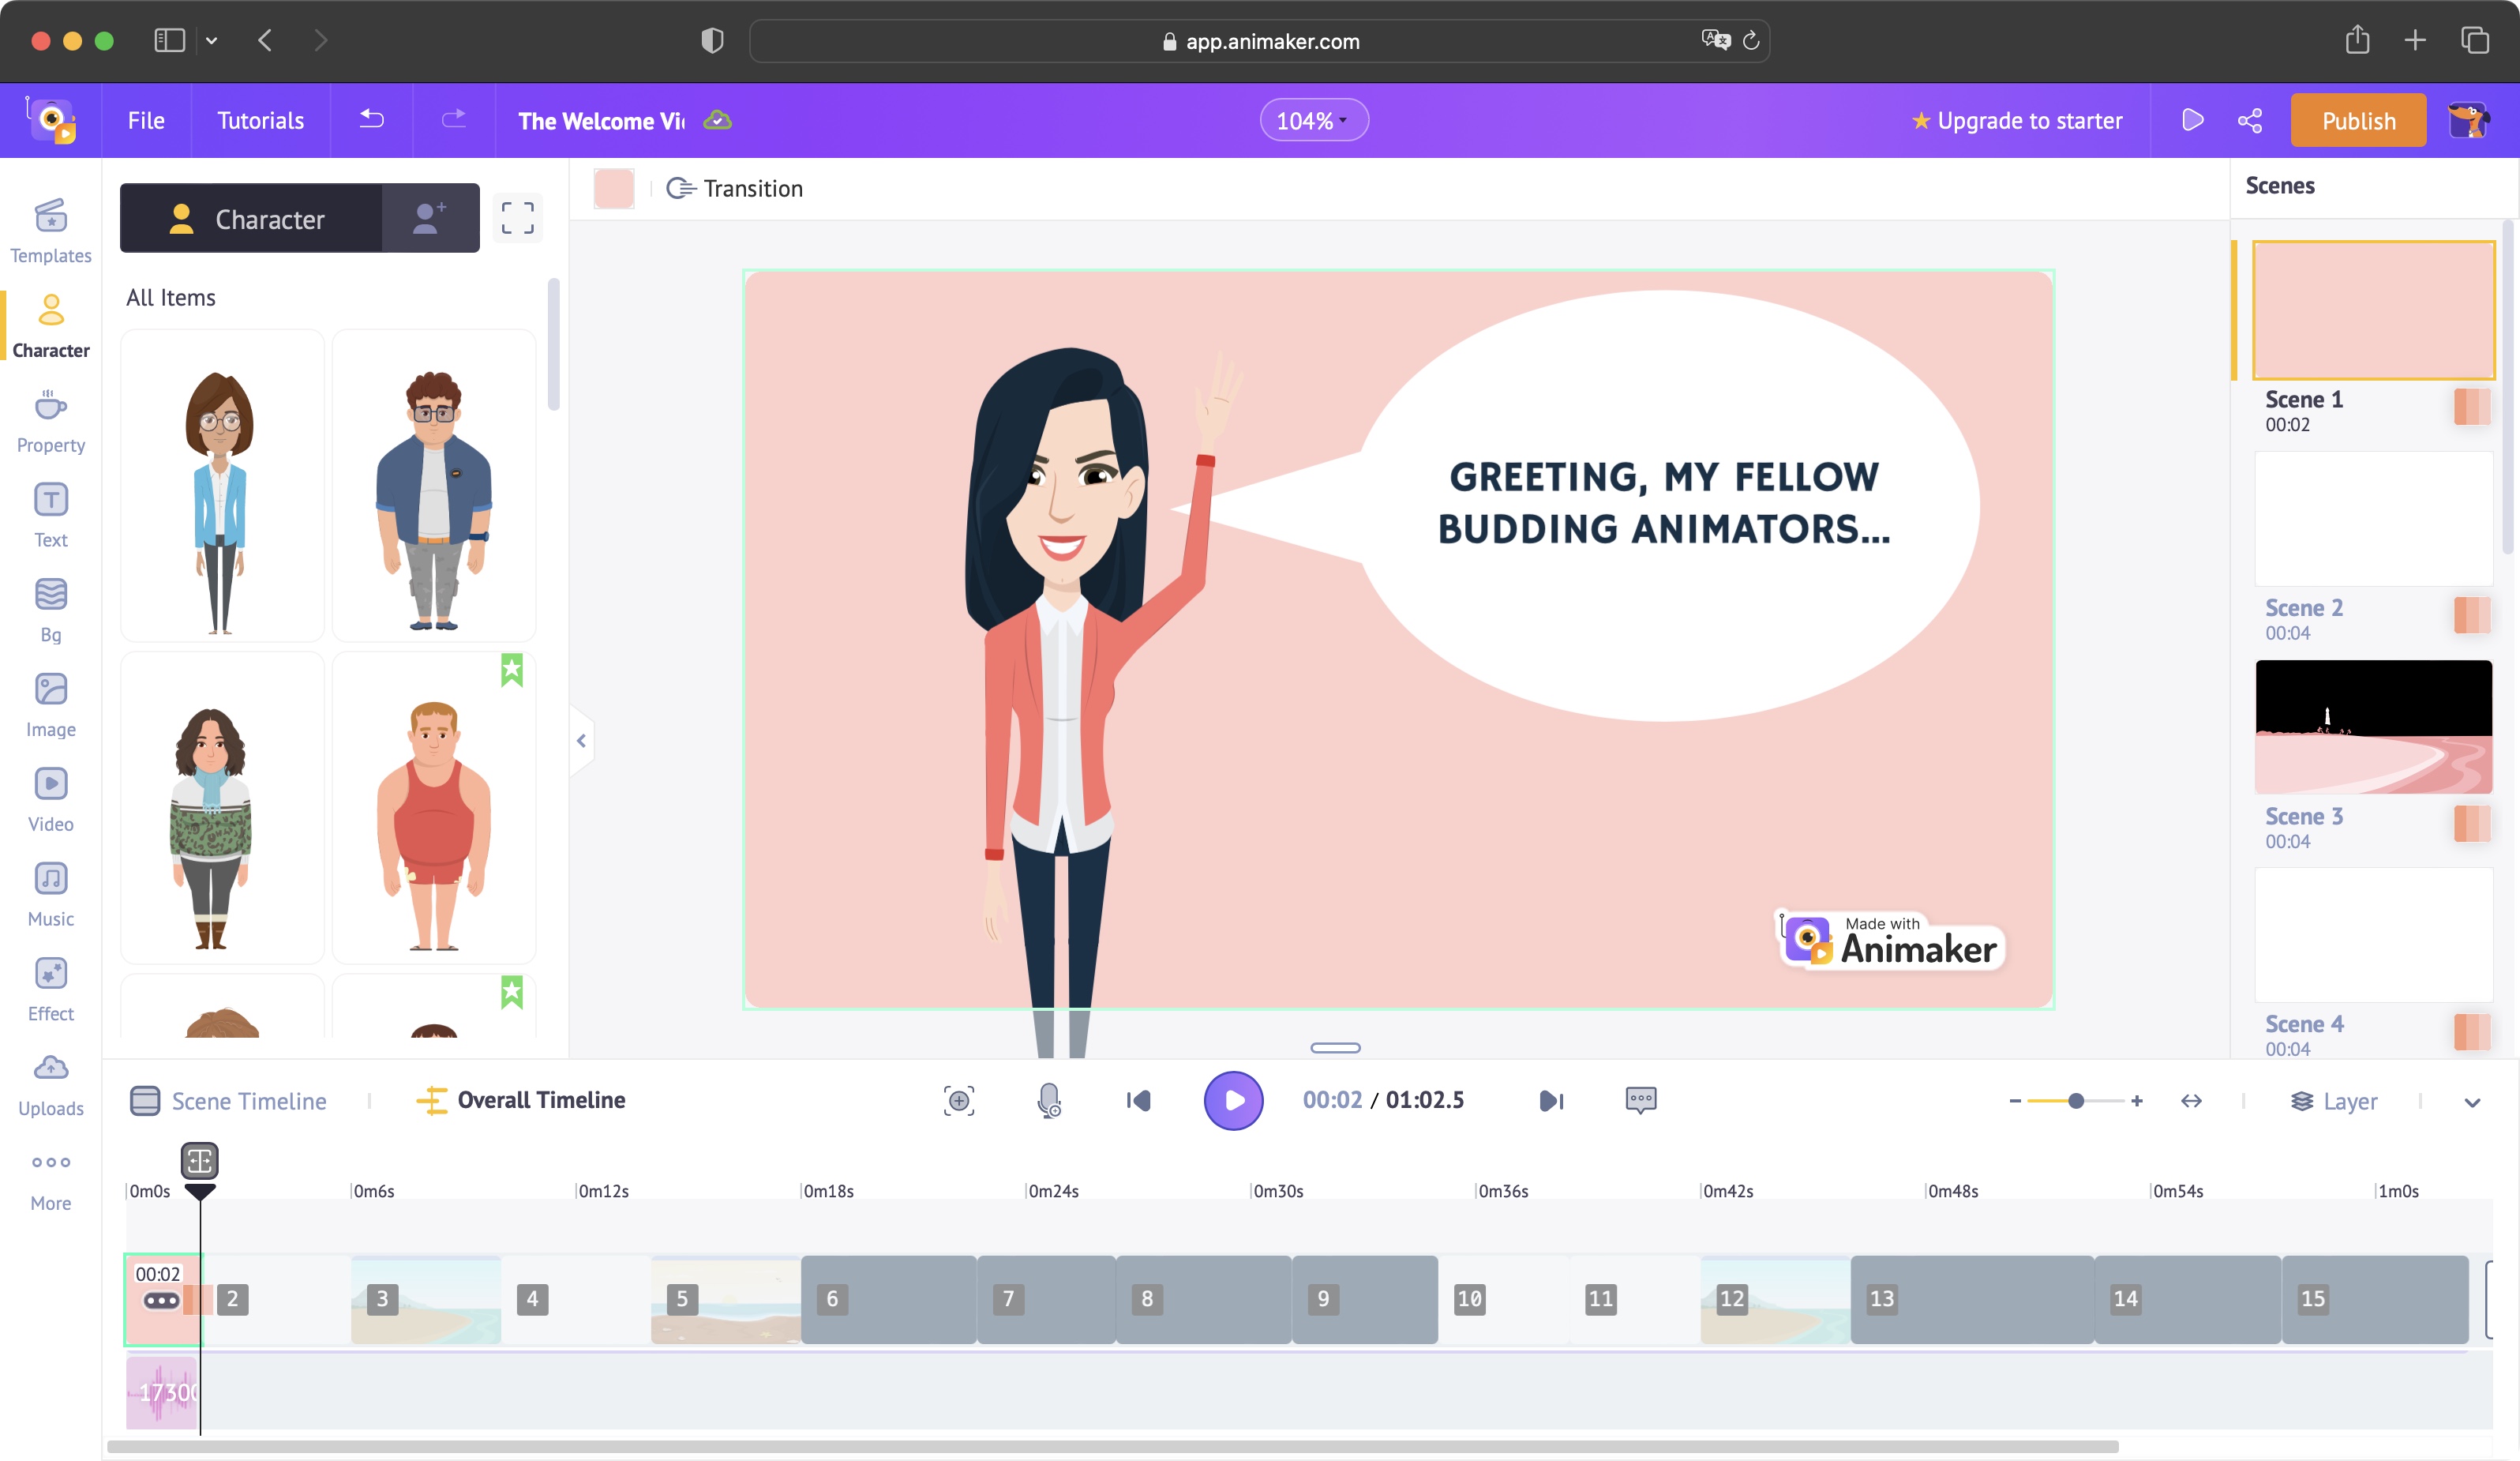Adjust the timeline zoom slider
This screenshot has width=2520, height=1461.
2077,1100
